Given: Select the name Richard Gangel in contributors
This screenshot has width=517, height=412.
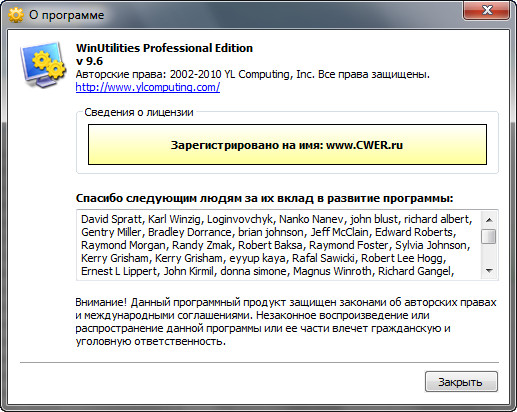Looking at the screenshot, I should 414,271.
